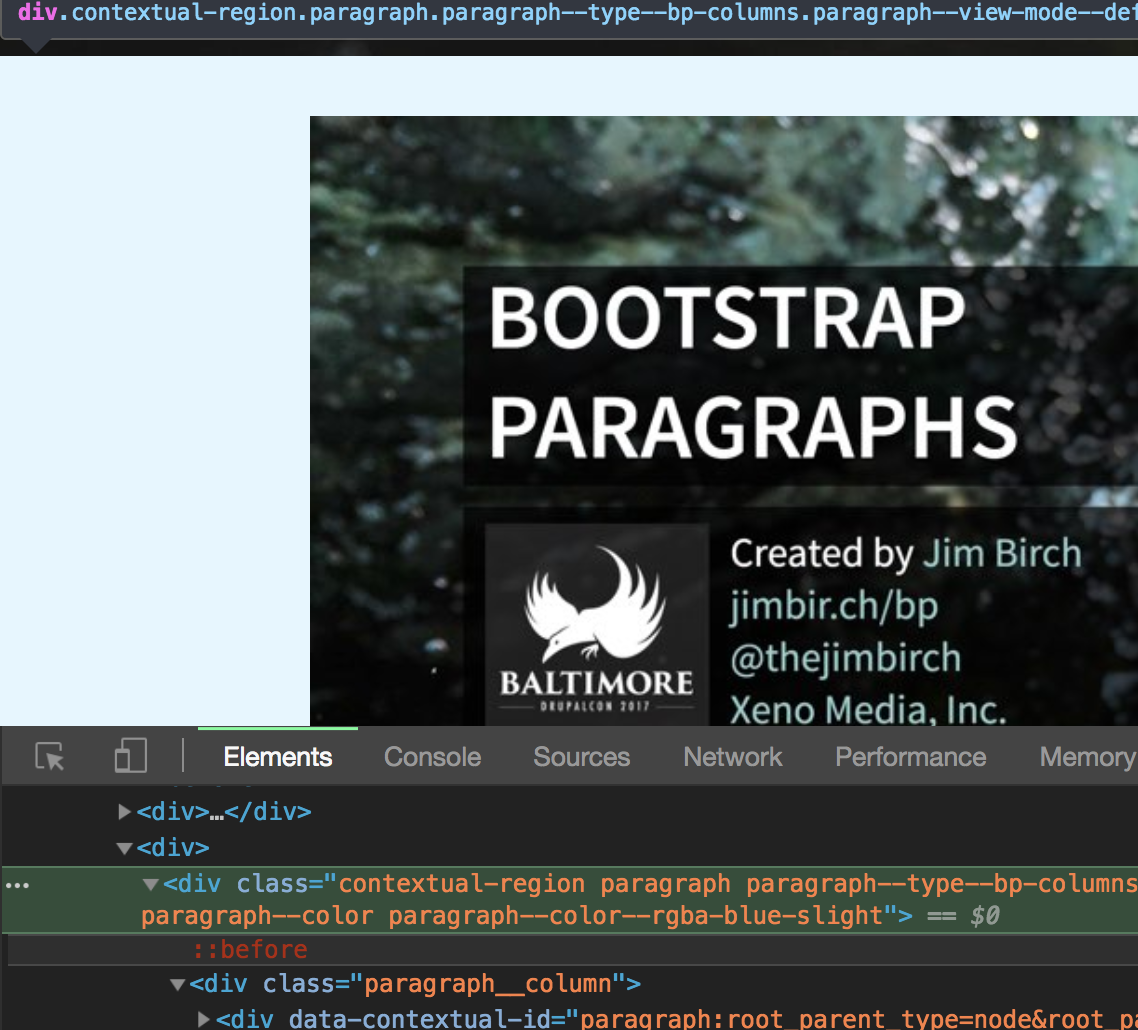Open the Network tab

(732, 757)
